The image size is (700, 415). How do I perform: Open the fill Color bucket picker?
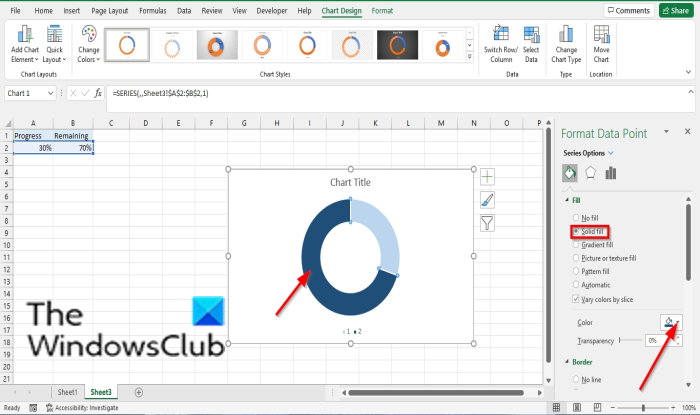click(x=671, y=322)
